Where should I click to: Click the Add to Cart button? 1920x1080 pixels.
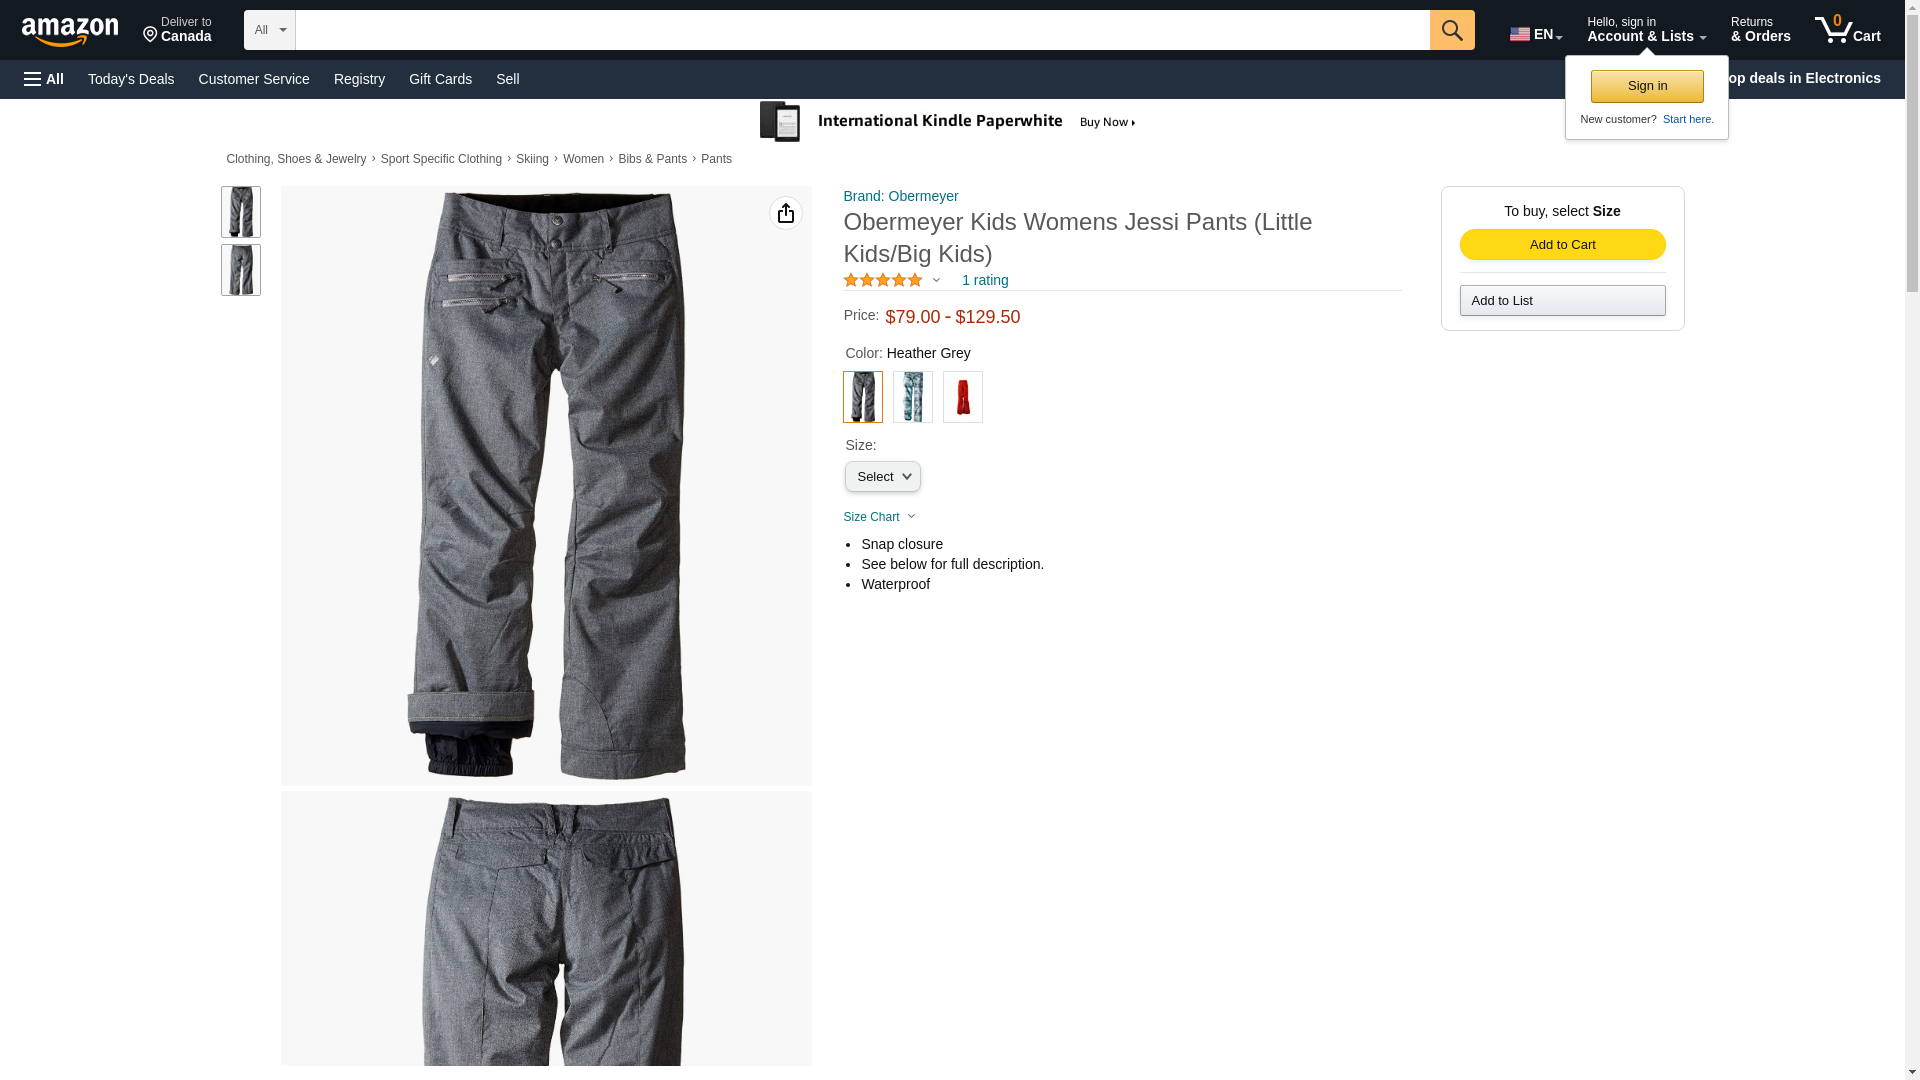(1562, 245)
